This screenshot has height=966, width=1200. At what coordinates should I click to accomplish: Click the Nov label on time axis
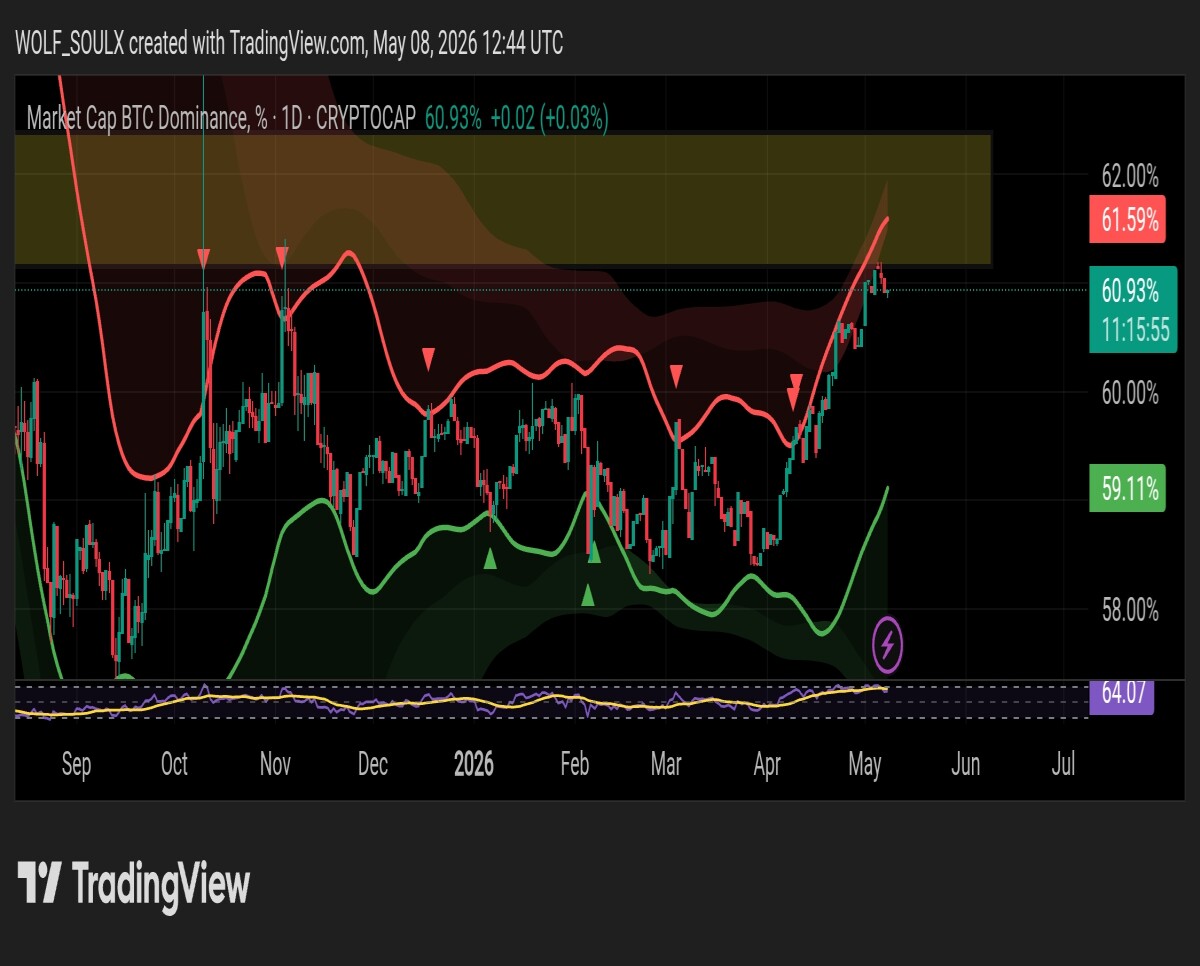(x=274, y=765)
